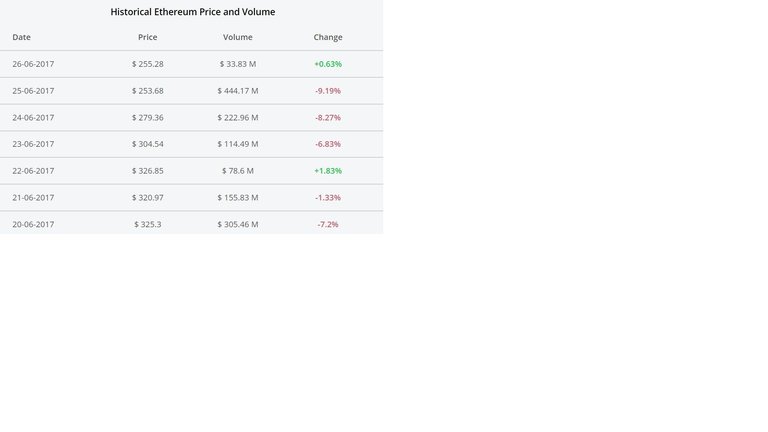Image resolution: width=768 pixels, height=432 pixels.
Task: Click the +0.63% change value
Action: pos(328,64)
